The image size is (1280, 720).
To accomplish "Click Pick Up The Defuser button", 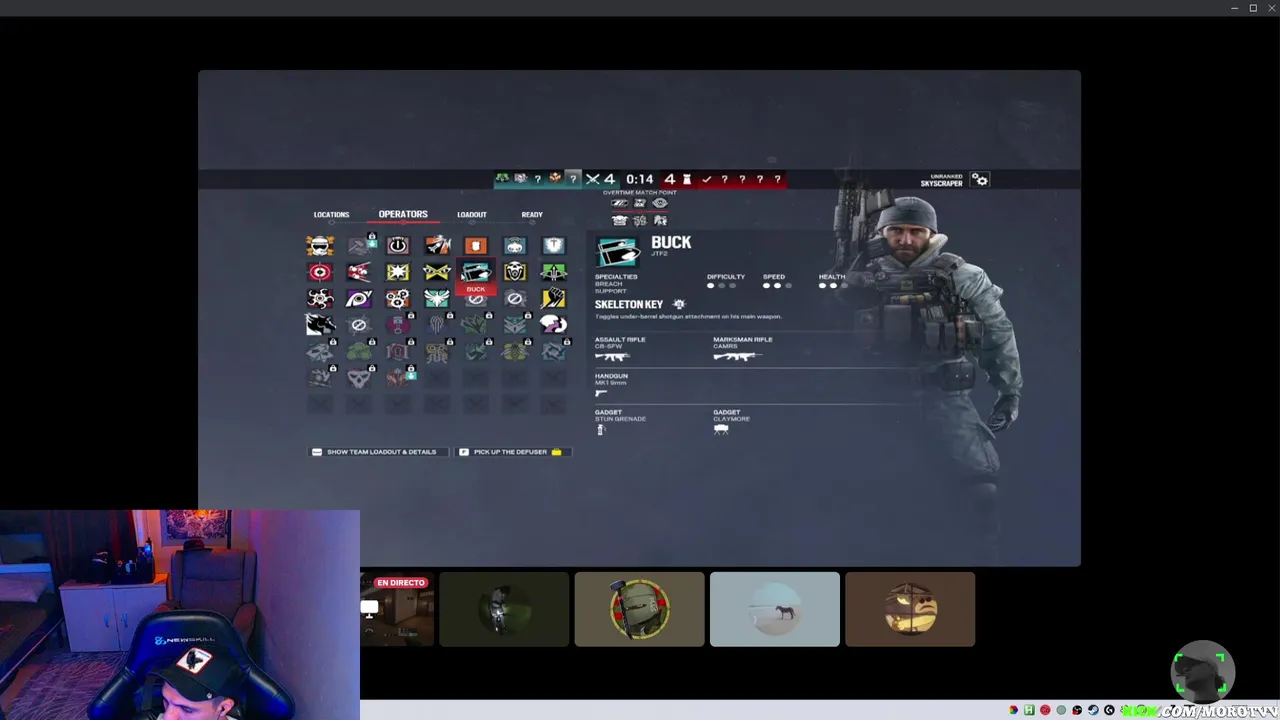I will click(x=511, y=452).
